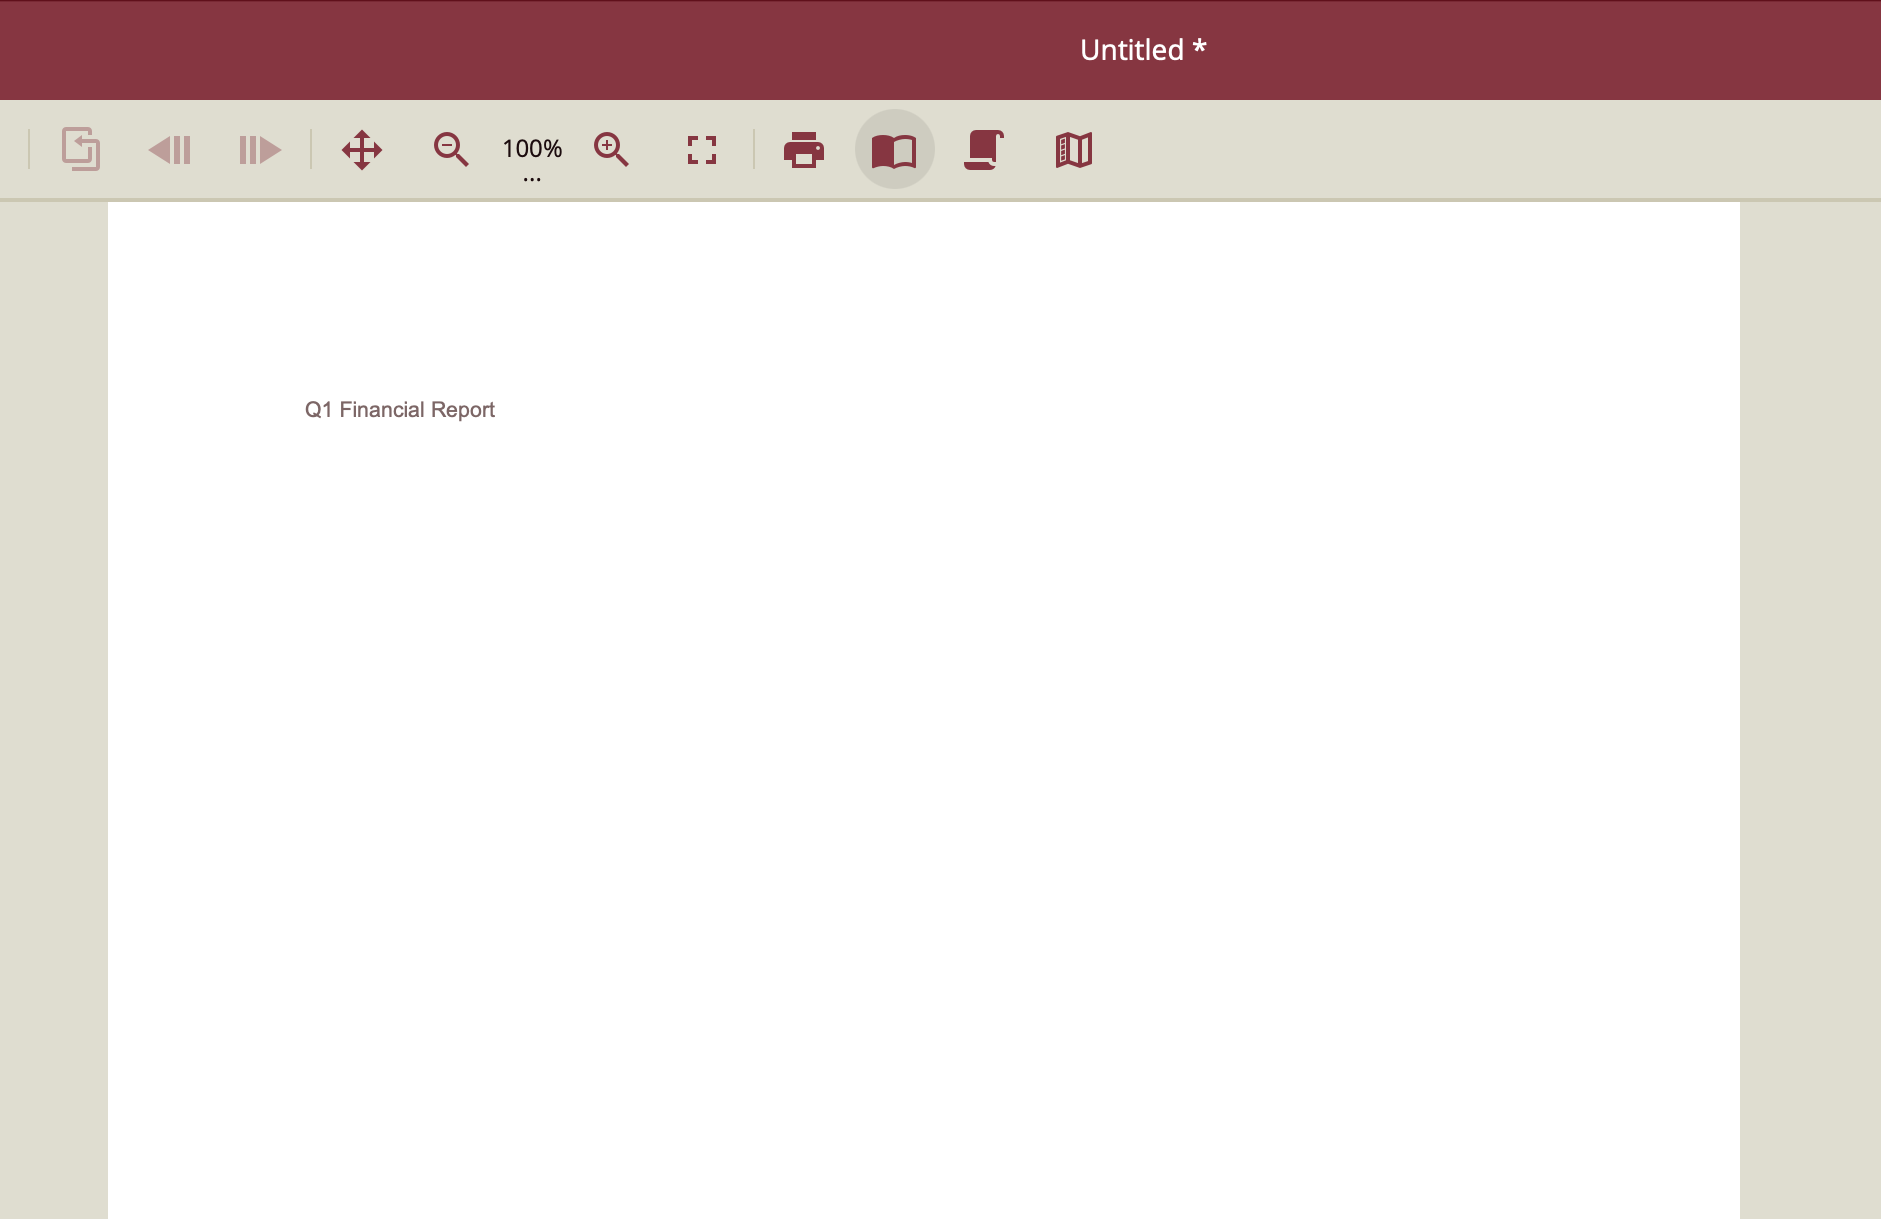
Task: Switch to the scroll page view
Action: [983, 150]
